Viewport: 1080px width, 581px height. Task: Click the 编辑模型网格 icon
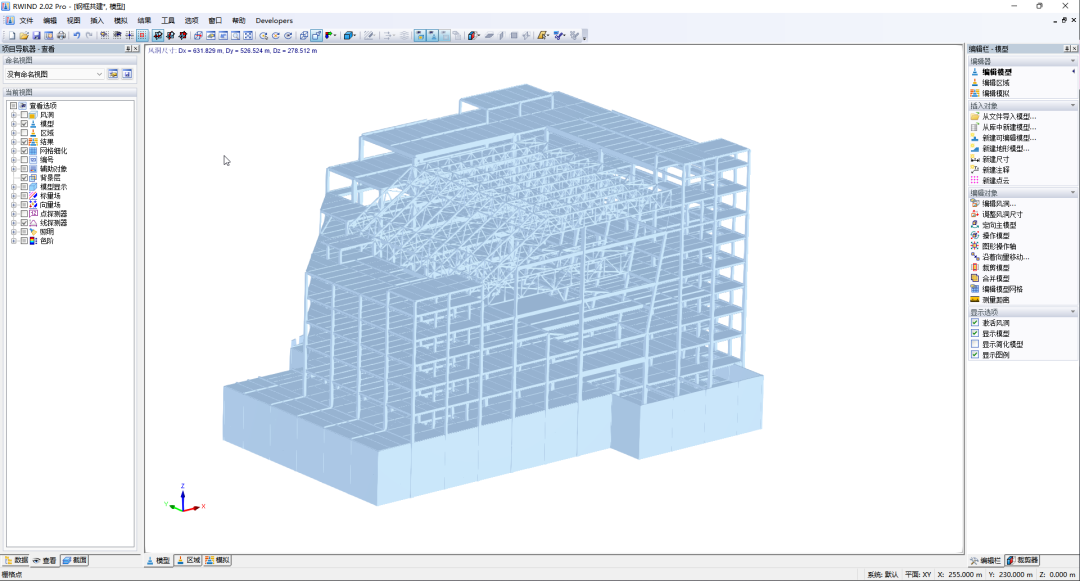975,288
